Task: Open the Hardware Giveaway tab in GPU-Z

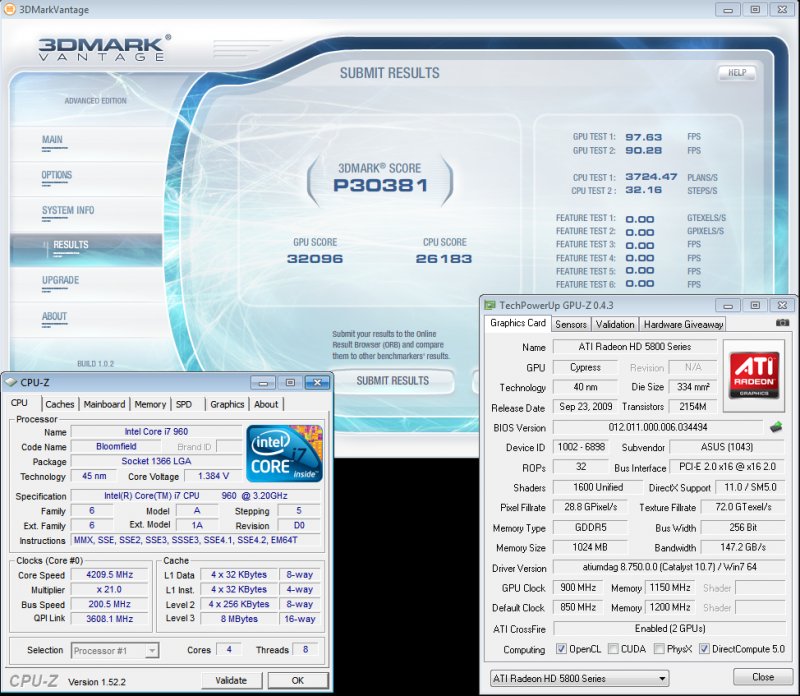Action: click(x=683, y=324)
